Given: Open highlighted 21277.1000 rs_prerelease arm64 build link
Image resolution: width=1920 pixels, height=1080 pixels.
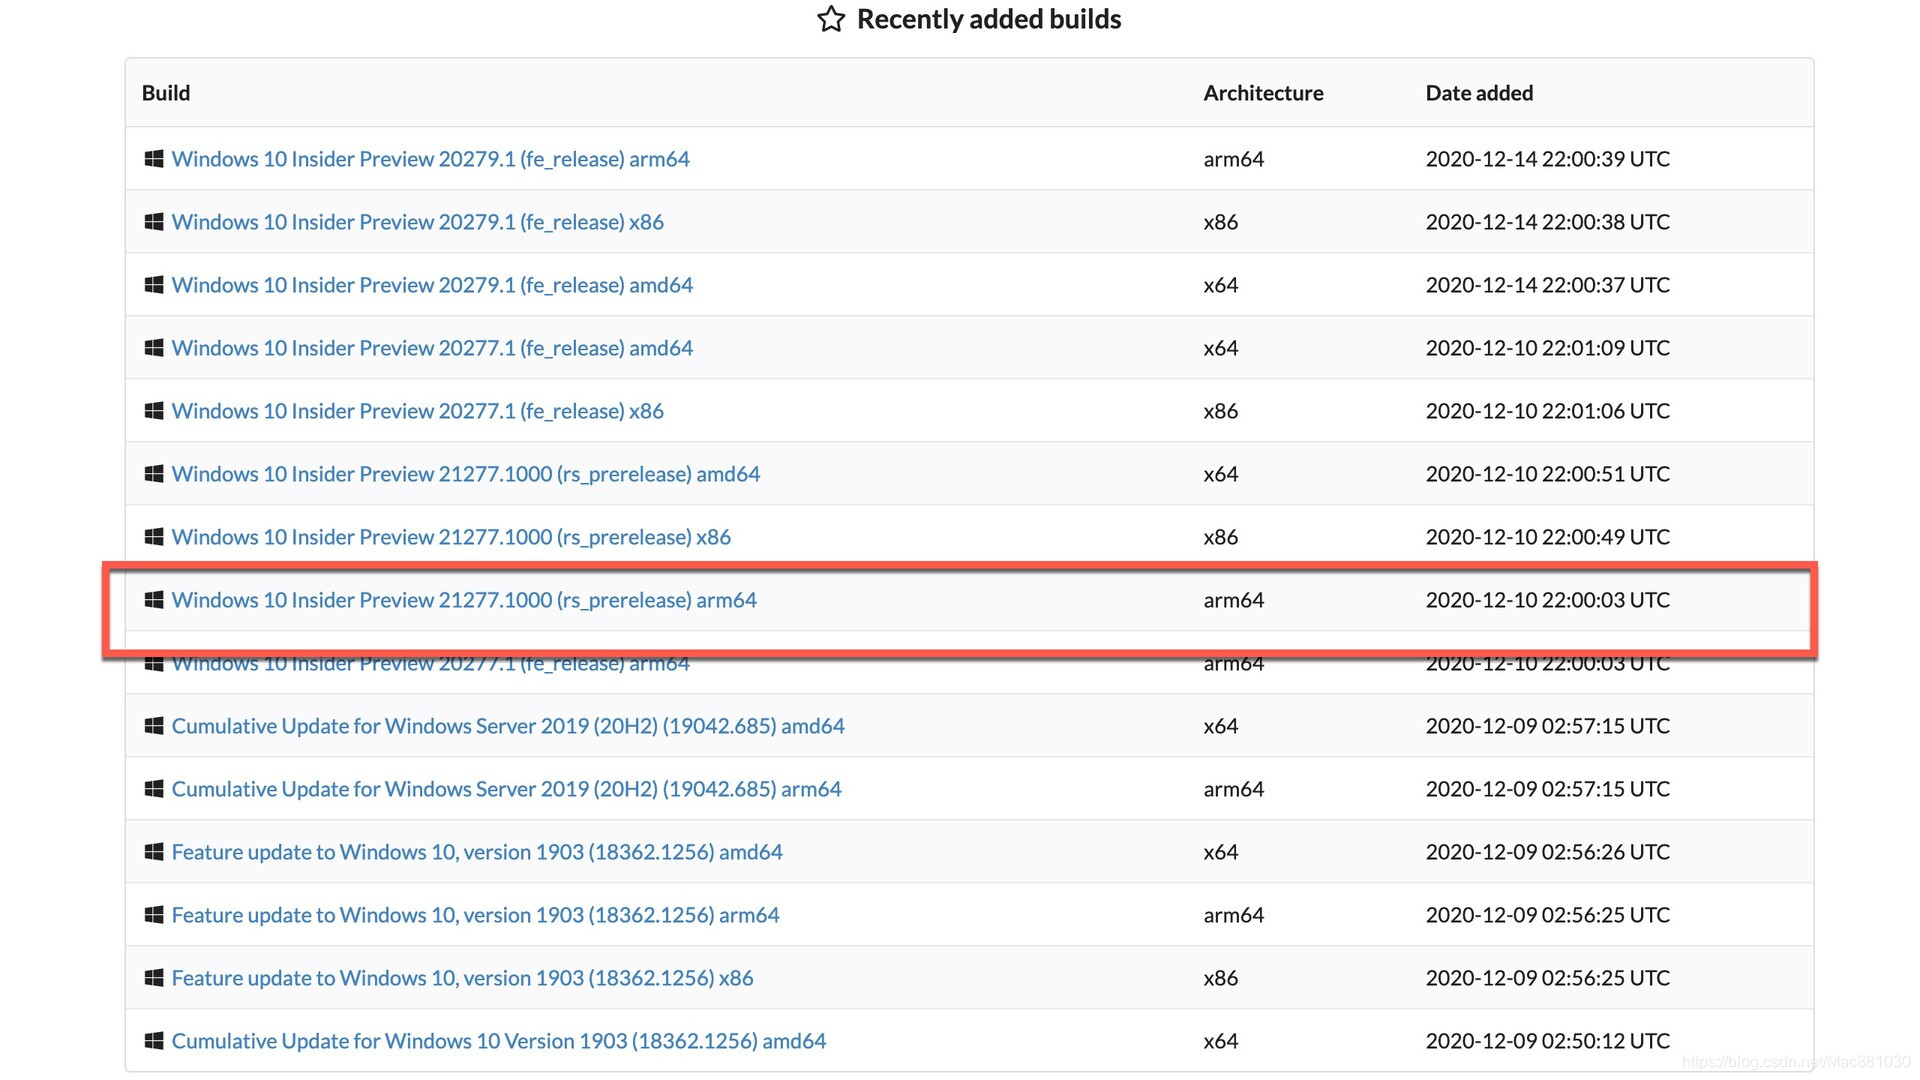Looking at the screenshot, I should [x=464, y=600].
